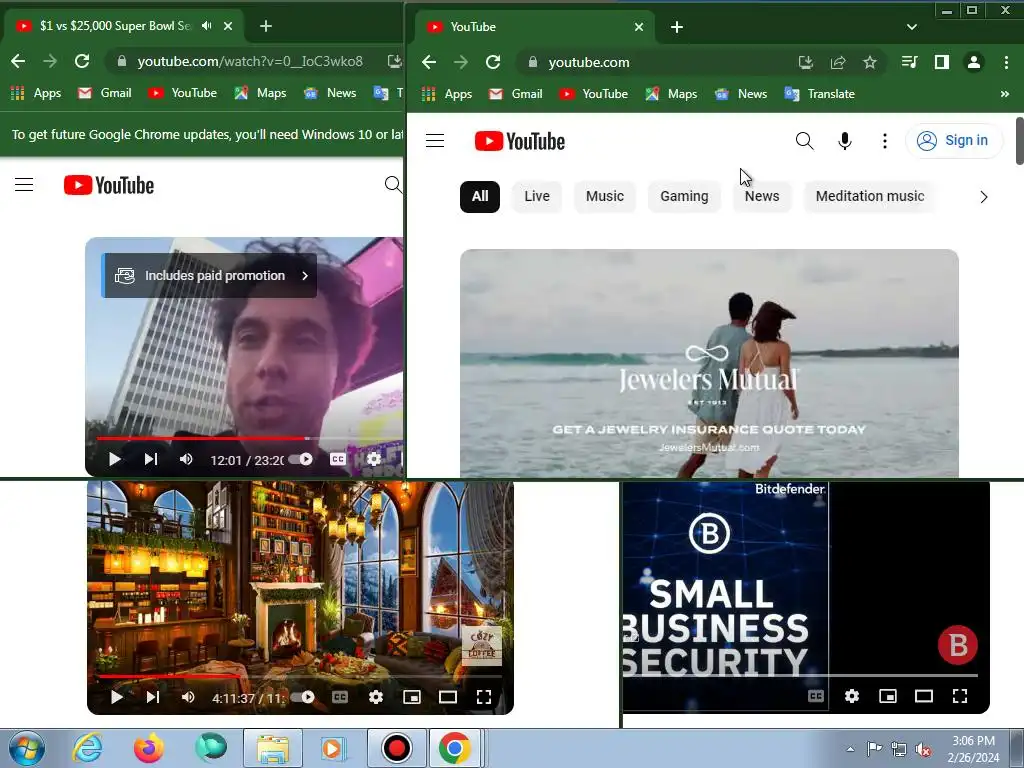Image resolution: width=1024 pixels, height=768 pixels.
Task: Select the Music category chip
Action: click(605, 197)
